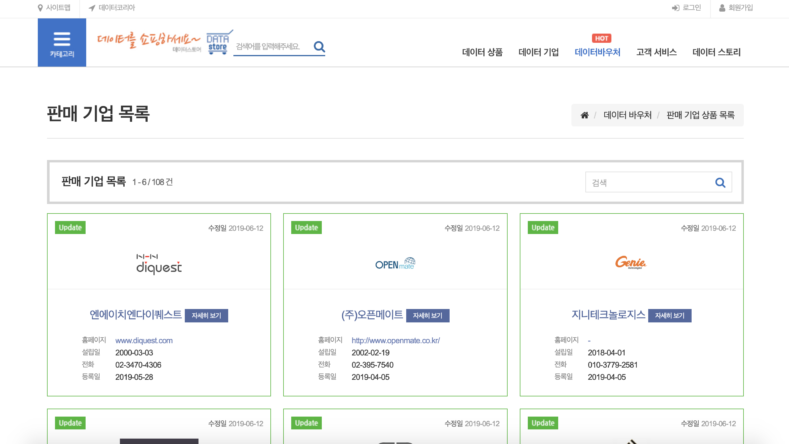The width and height of the screenshot is (789, 444).
Task: Click the Data Store site logo
Action: click(x=162, y=43)
